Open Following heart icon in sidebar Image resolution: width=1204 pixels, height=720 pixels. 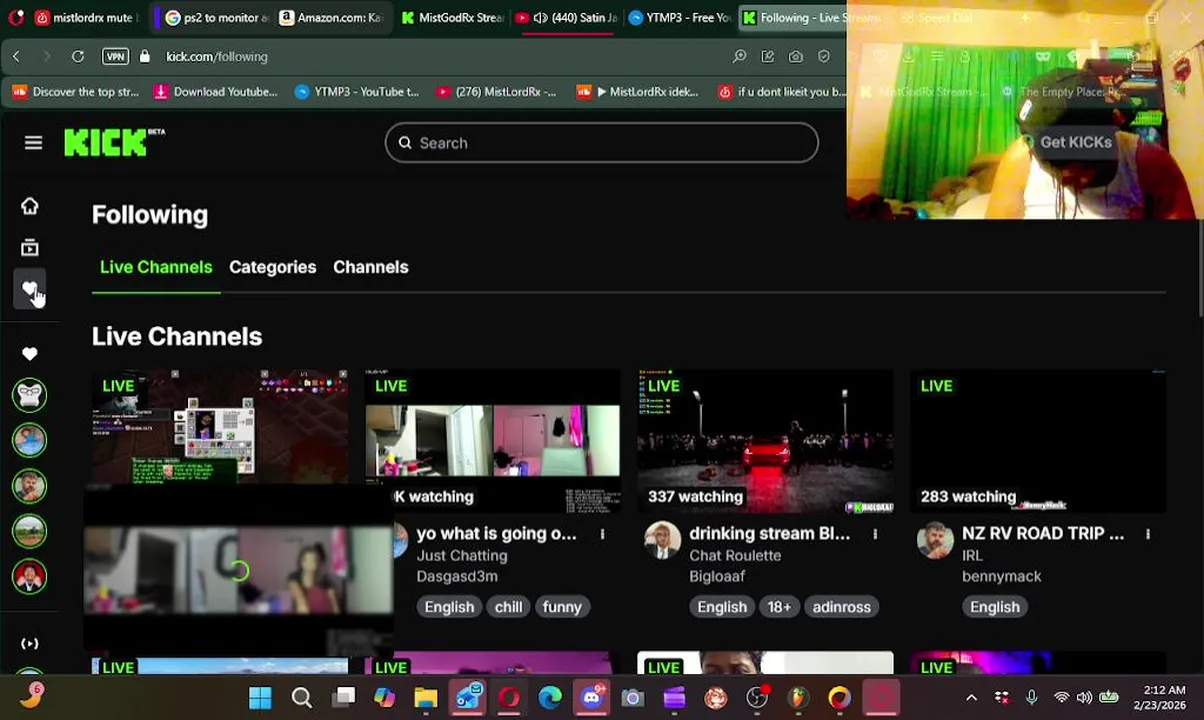(x=29, y=290)
